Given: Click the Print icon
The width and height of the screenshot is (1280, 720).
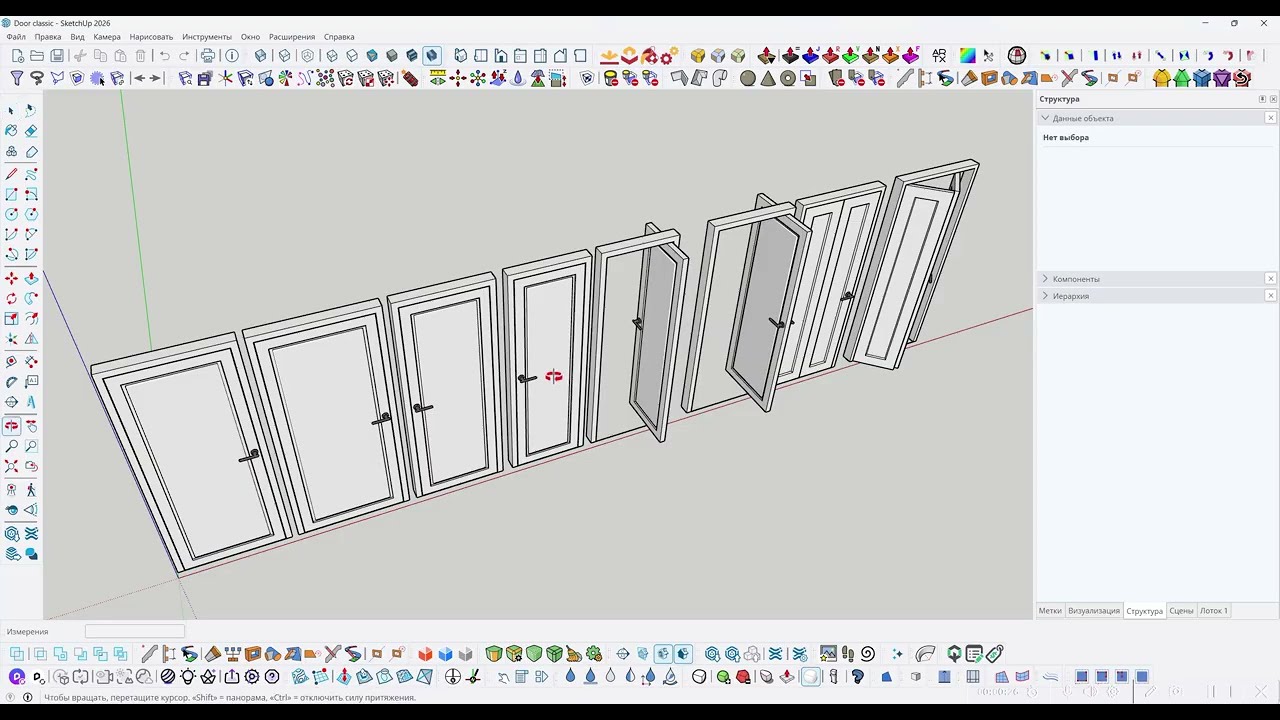Looking at the screenshot, I should pos(208,56).
